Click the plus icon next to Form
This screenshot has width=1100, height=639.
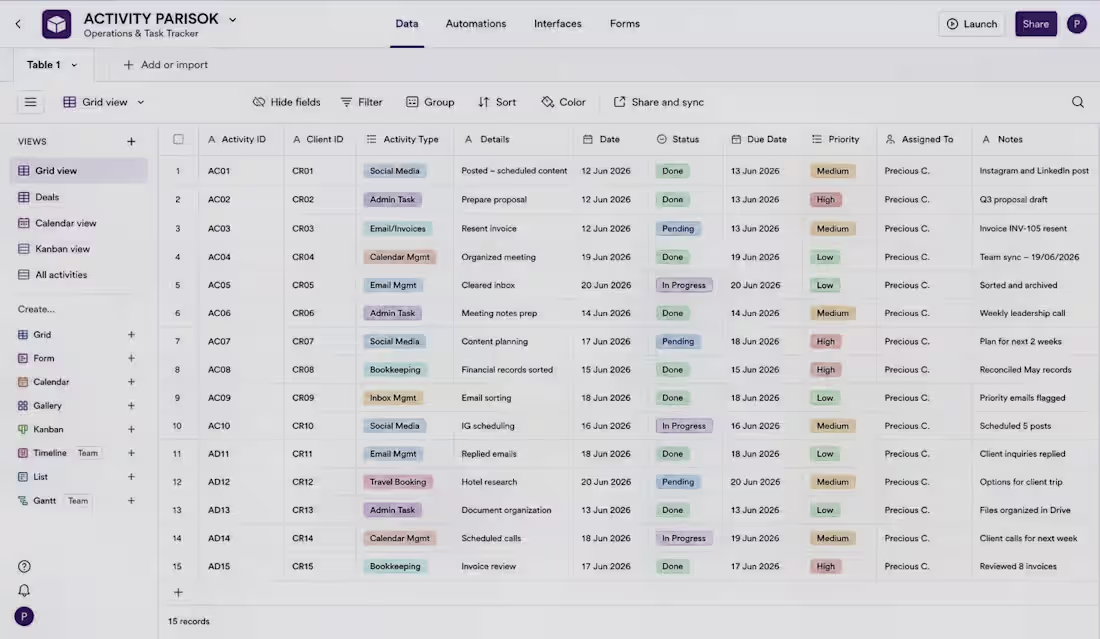(x=131, y=358)
